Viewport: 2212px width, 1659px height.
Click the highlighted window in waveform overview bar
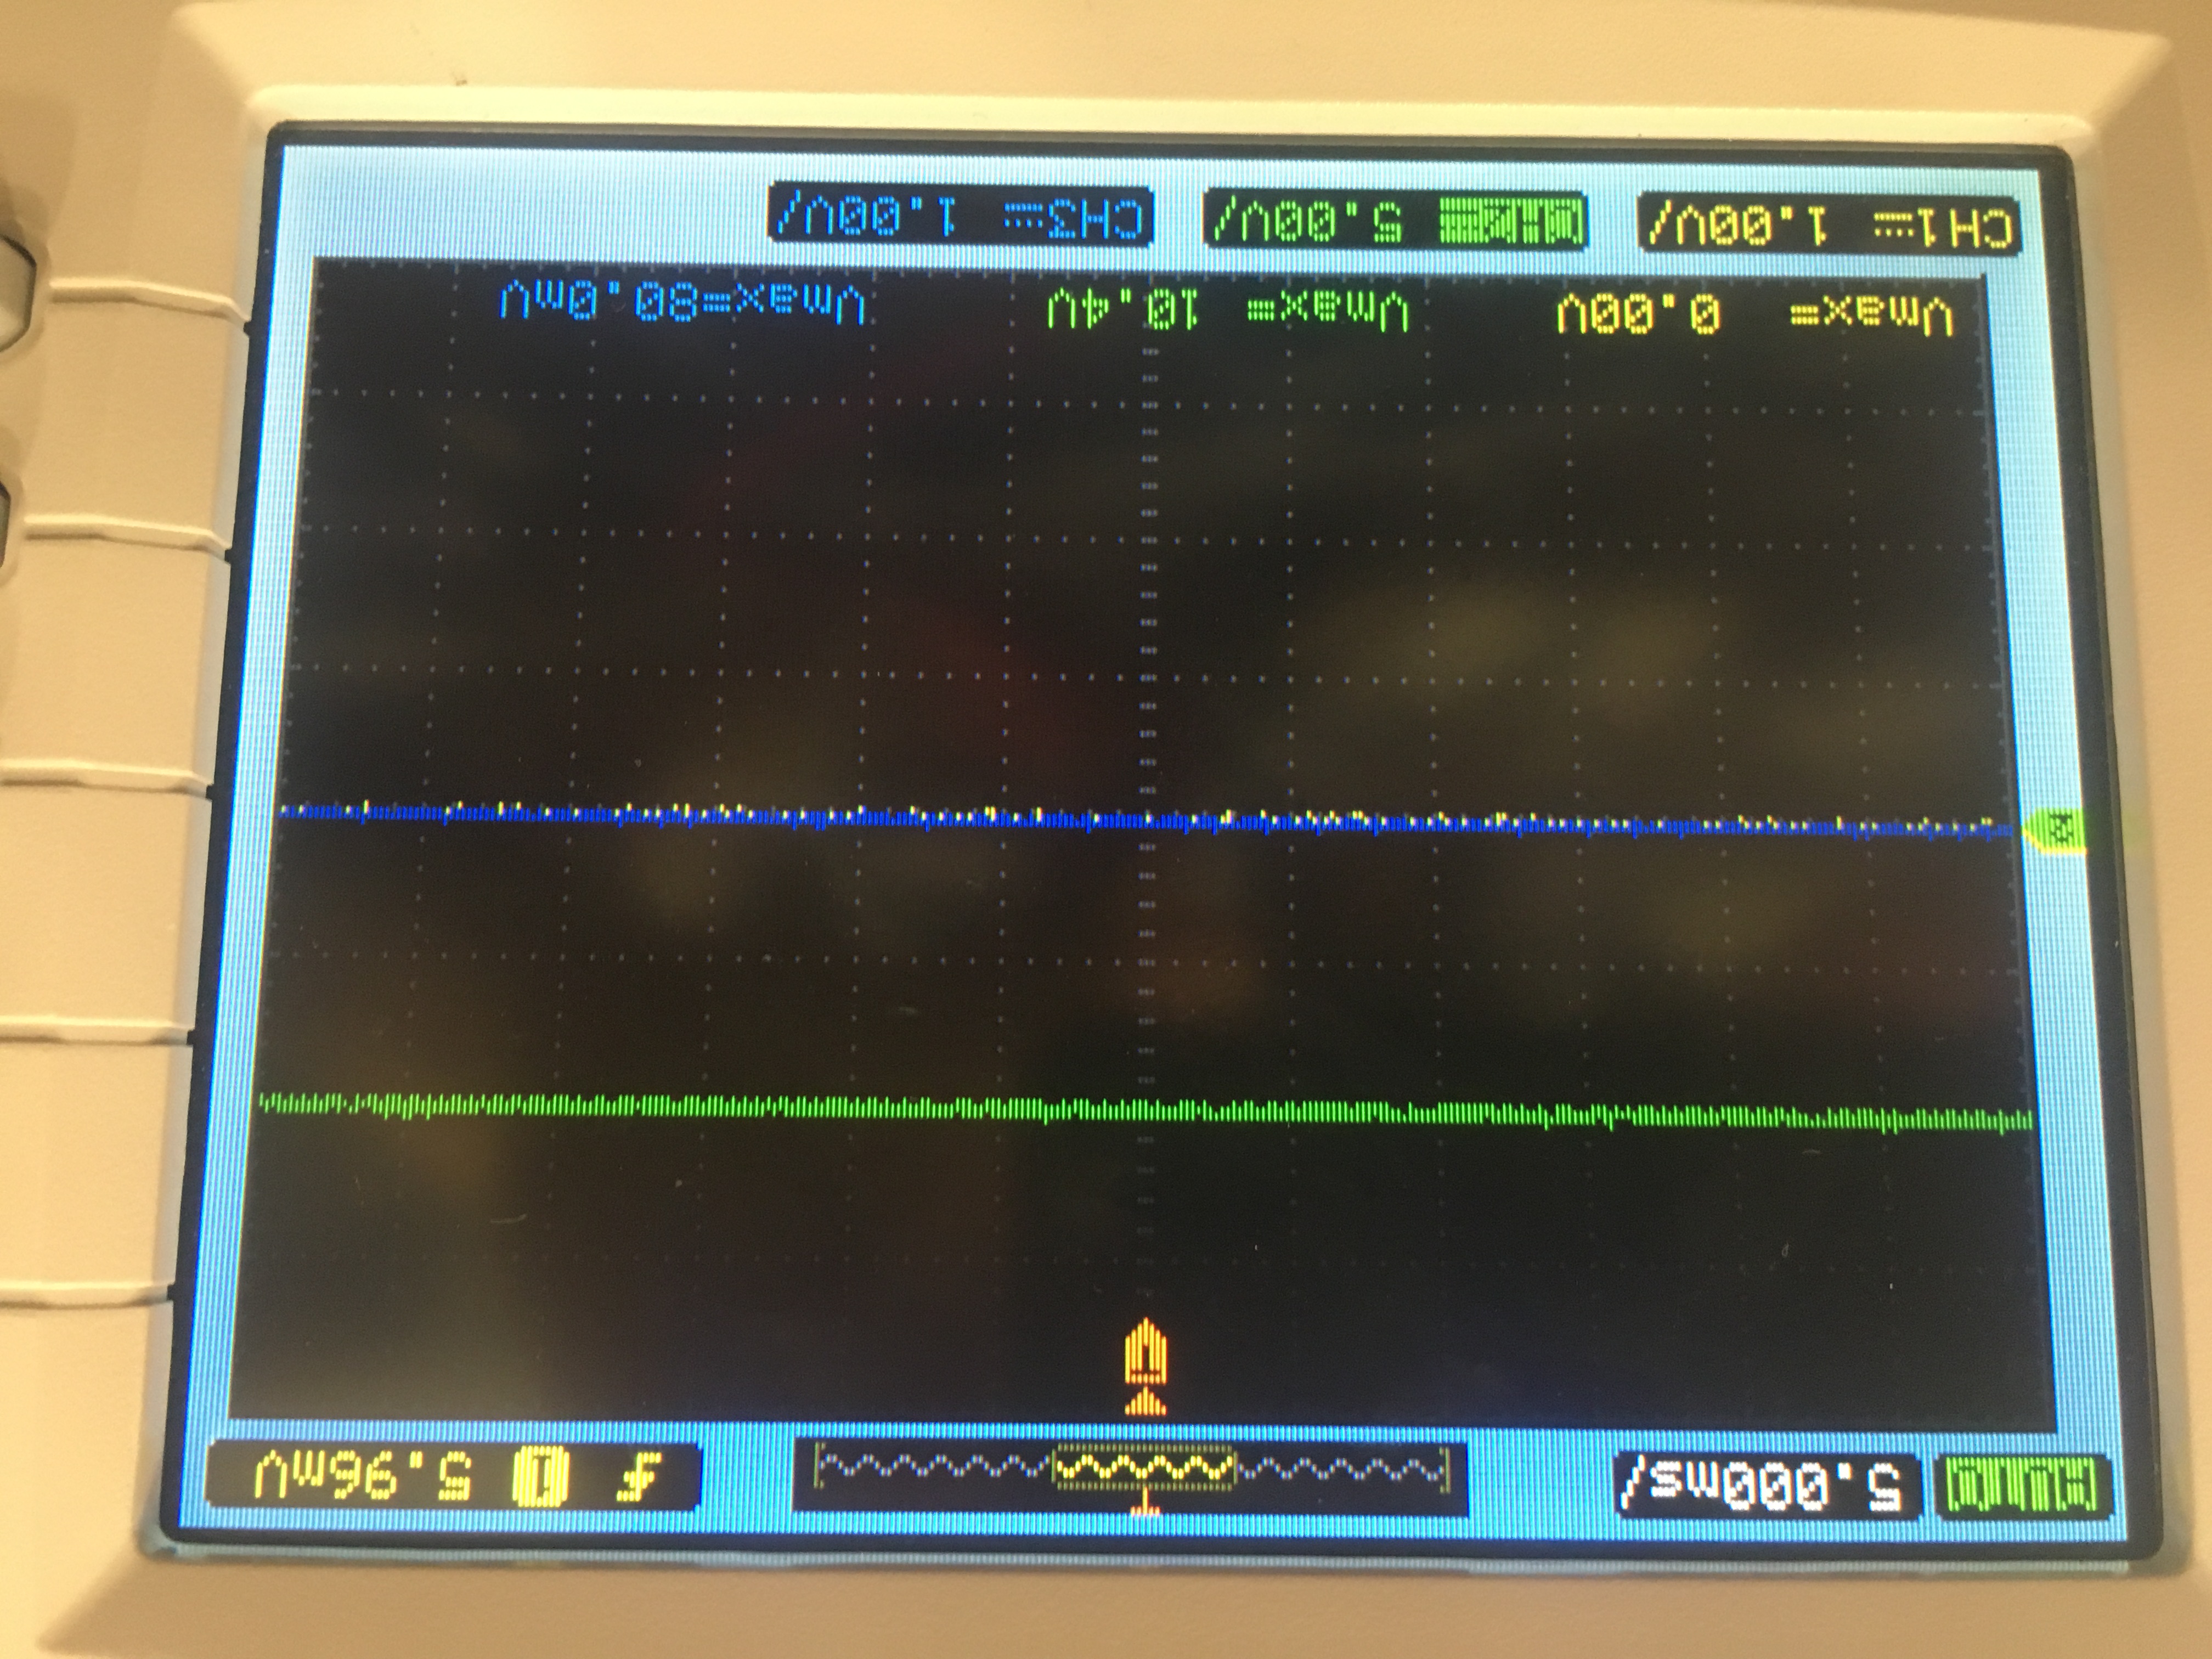coord(1145,1468)
